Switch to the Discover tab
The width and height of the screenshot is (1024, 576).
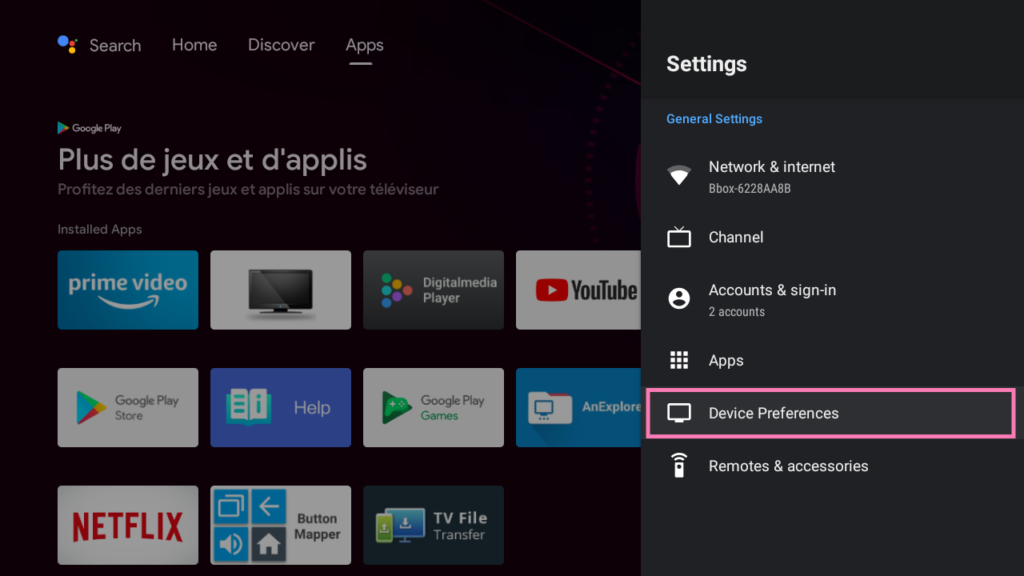(x=281, y=44)
